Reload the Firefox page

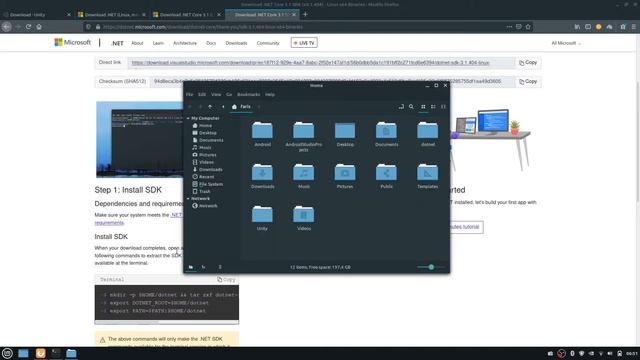click(x=28, y=27)
